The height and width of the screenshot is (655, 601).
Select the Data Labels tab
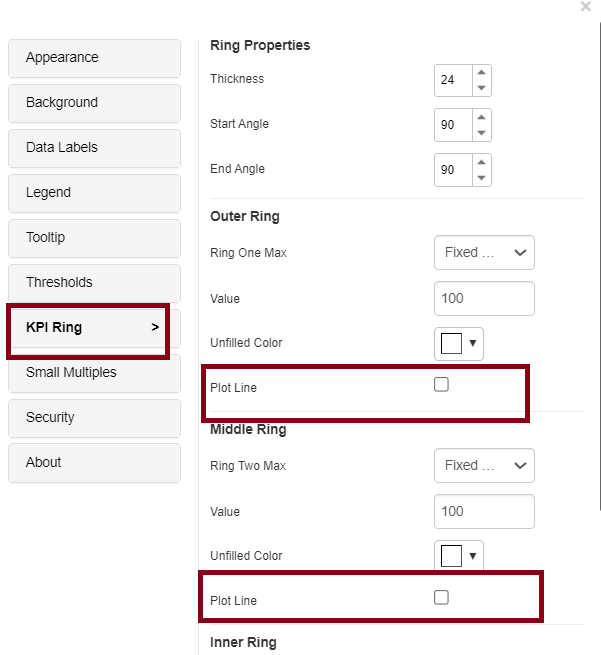pyautogui.click(x=94, y=148)
